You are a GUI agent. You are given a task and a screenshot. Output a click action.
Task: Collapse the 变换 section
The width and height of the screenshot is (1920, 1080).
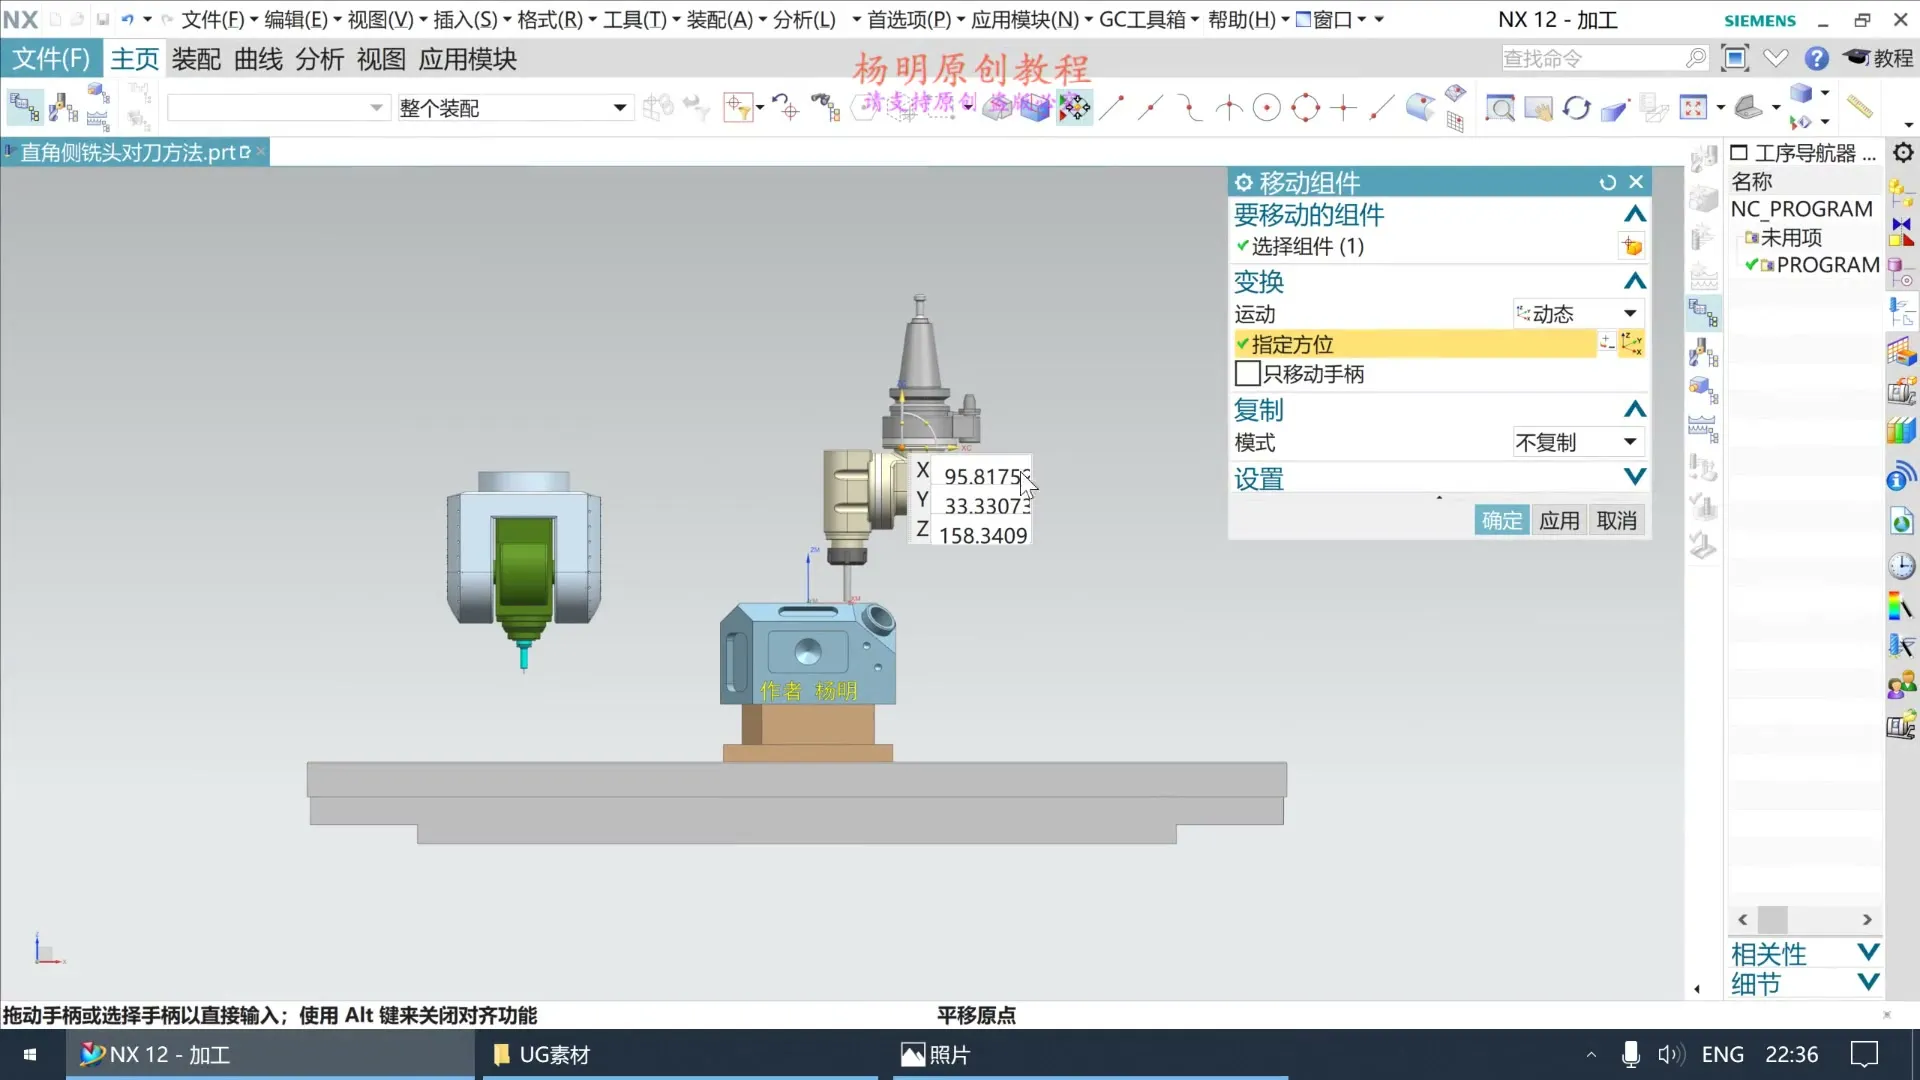[1635, 281]
